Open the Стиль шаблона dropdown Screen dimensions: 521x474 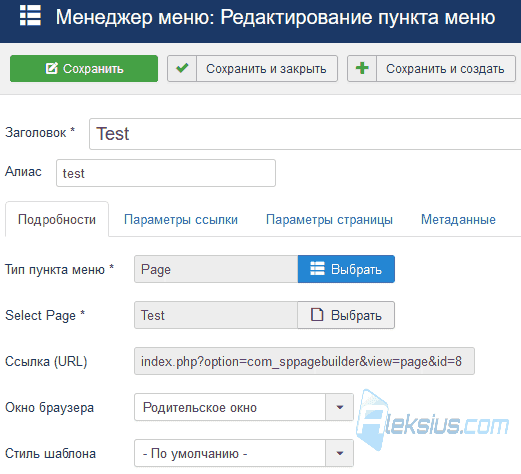click(244, 453)
